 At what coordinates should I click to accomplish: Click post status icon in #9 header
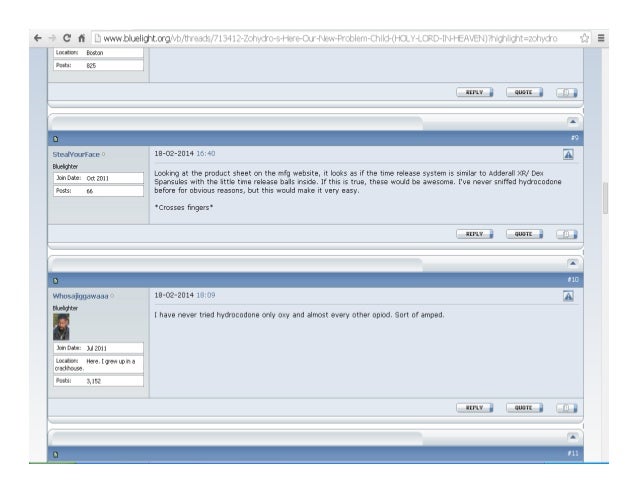[56, 139]
